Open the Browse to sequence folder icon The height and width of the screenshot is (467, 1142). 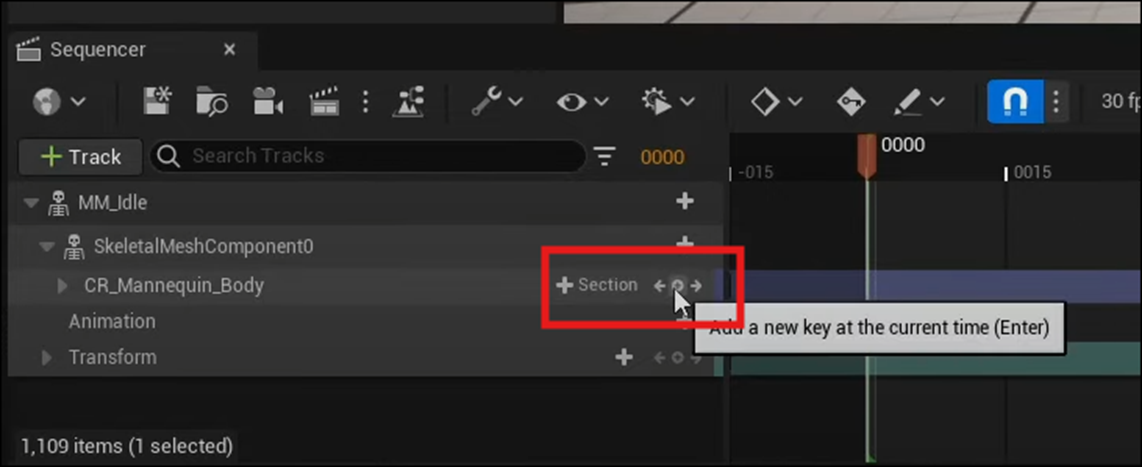pos(212,101)
